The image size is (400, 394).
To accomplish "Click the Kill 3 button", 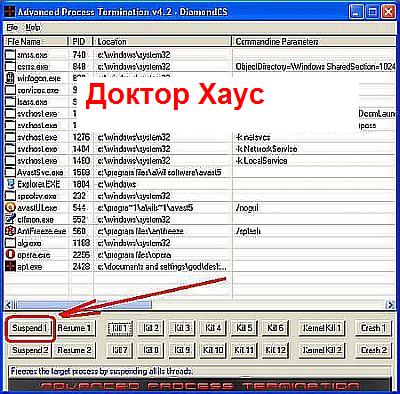I will click(182, 328).
